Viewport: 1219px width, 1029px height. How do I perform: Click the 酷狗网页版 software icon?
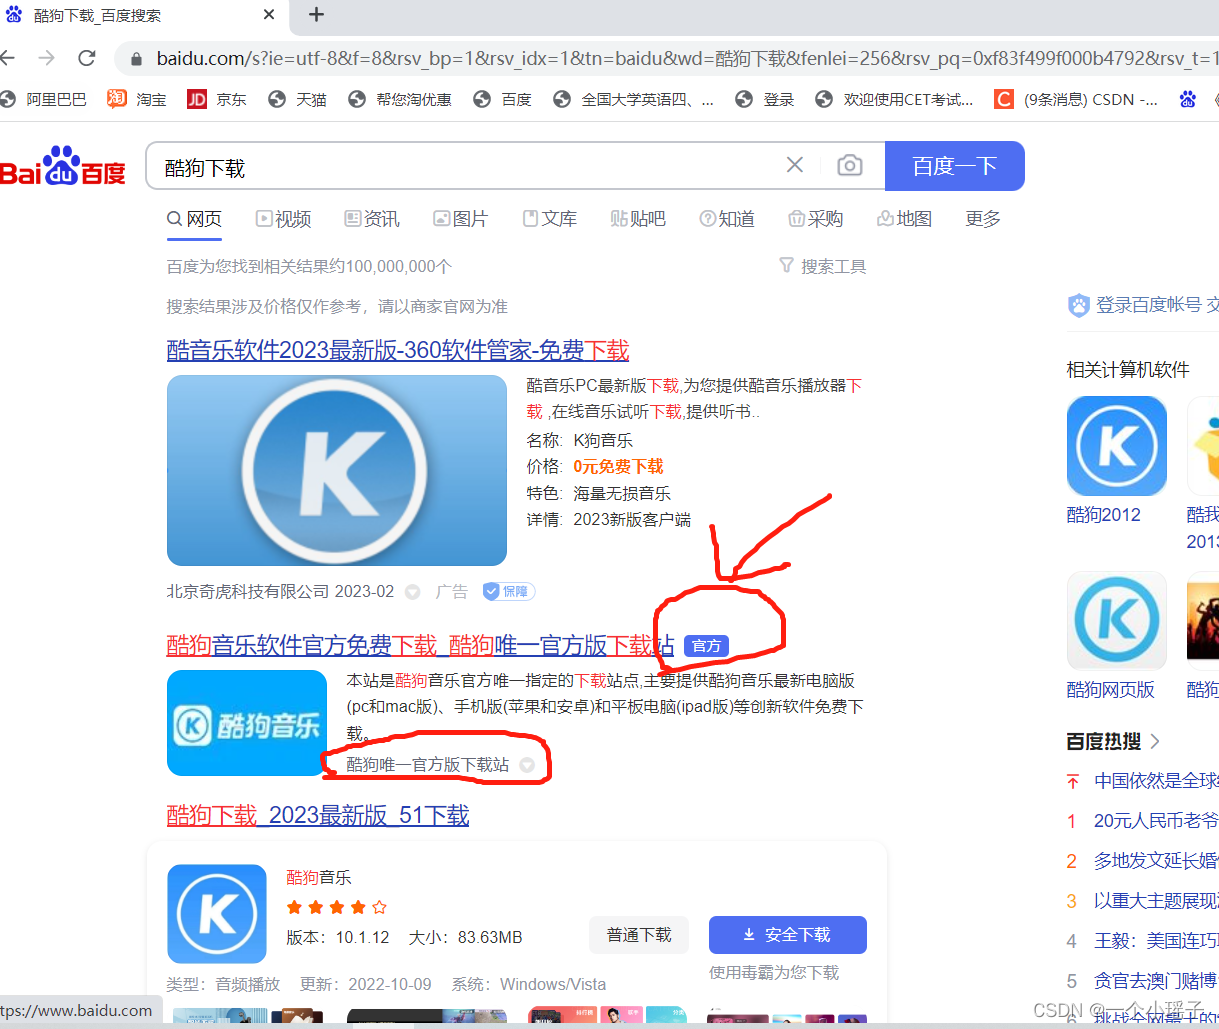click(x=1117, y=620)
